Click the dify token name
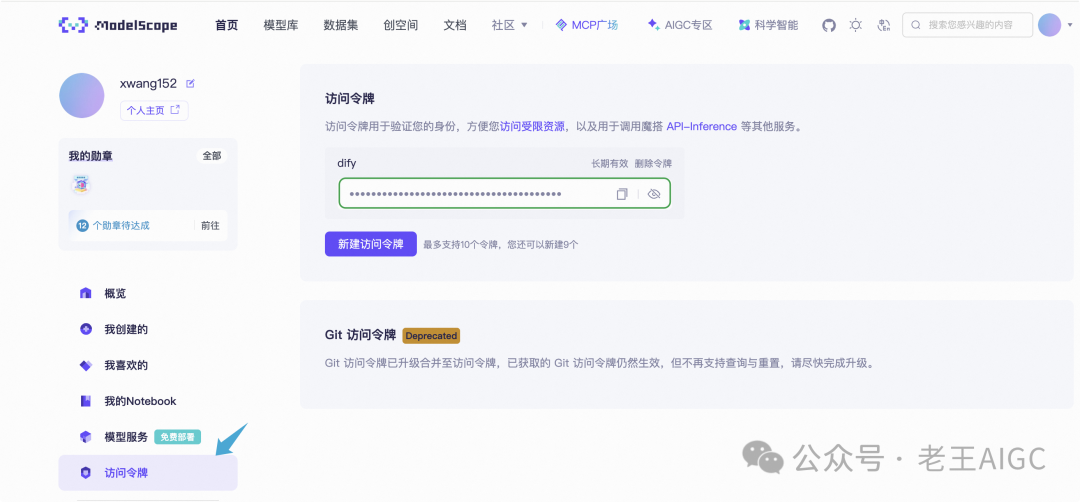This screenshot has height=502, width=1080. [x=346, y=164]
